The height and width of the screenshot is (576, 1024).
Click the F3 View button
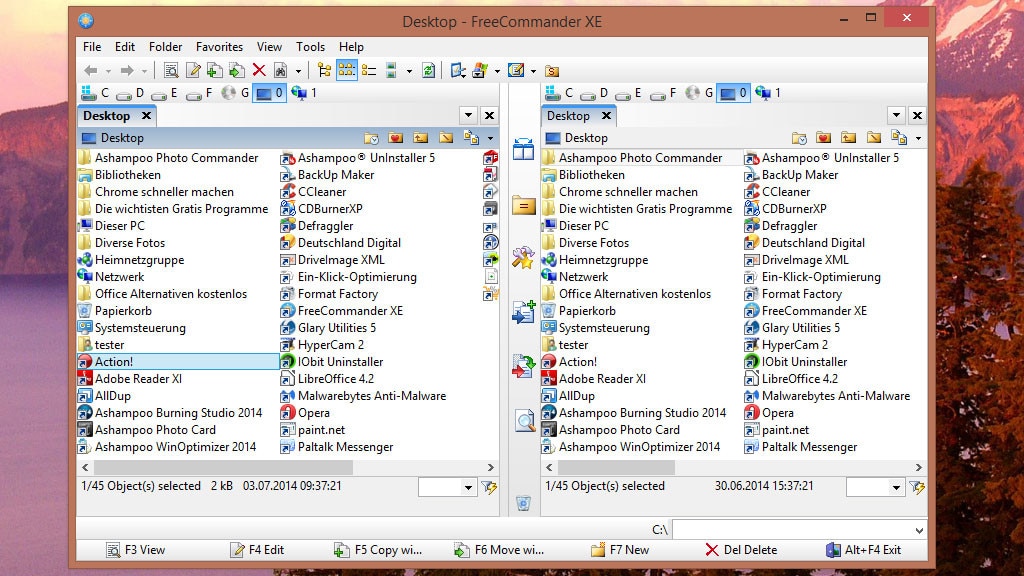(x=135, y=550)
